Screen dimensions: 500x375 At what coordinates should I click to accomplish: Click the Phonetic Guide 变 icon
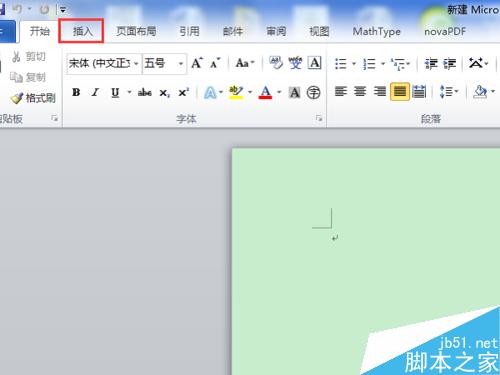coord(295,63)
